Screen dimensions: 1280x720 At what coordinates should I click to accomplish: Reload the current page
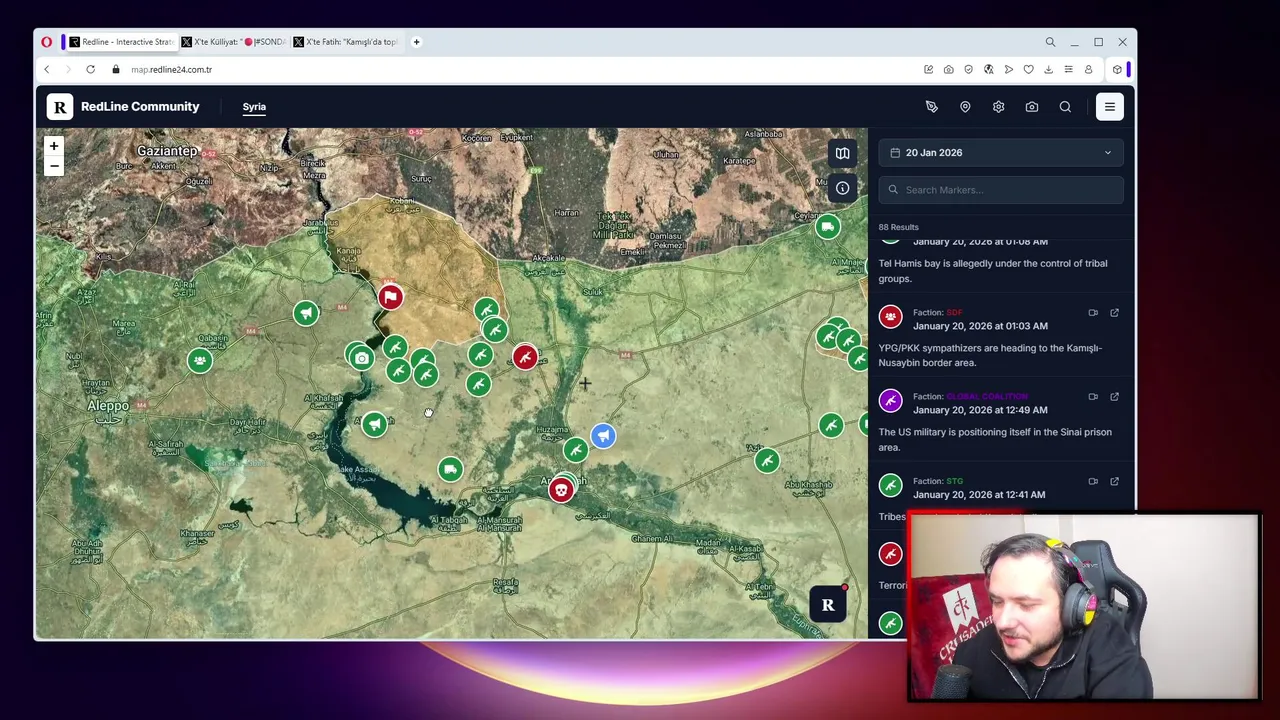tap(90, 69)
